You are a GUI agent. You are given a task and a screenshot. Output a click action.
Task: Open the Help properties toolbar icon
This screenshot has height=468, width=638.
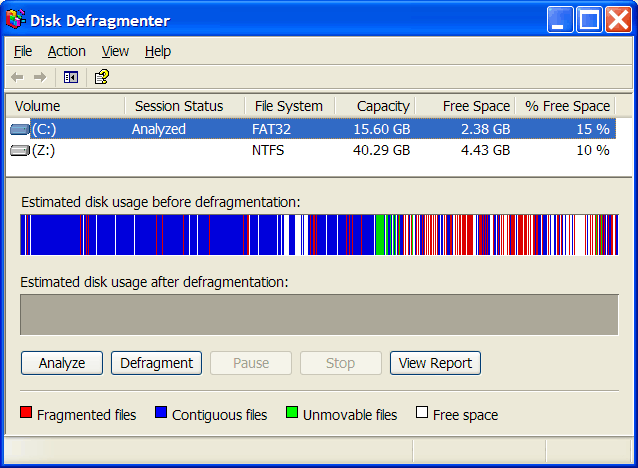pos(102,77)
